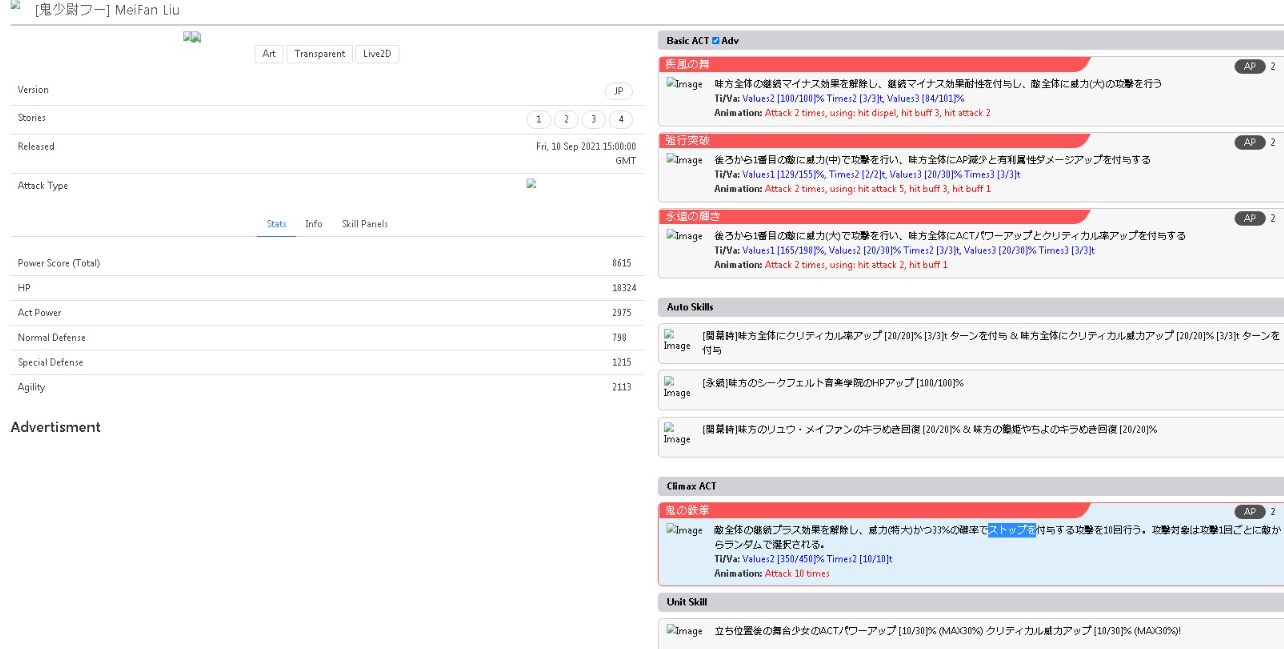Switch to the Info tab
Viewport: 1284px width, 649px height.
314,224
